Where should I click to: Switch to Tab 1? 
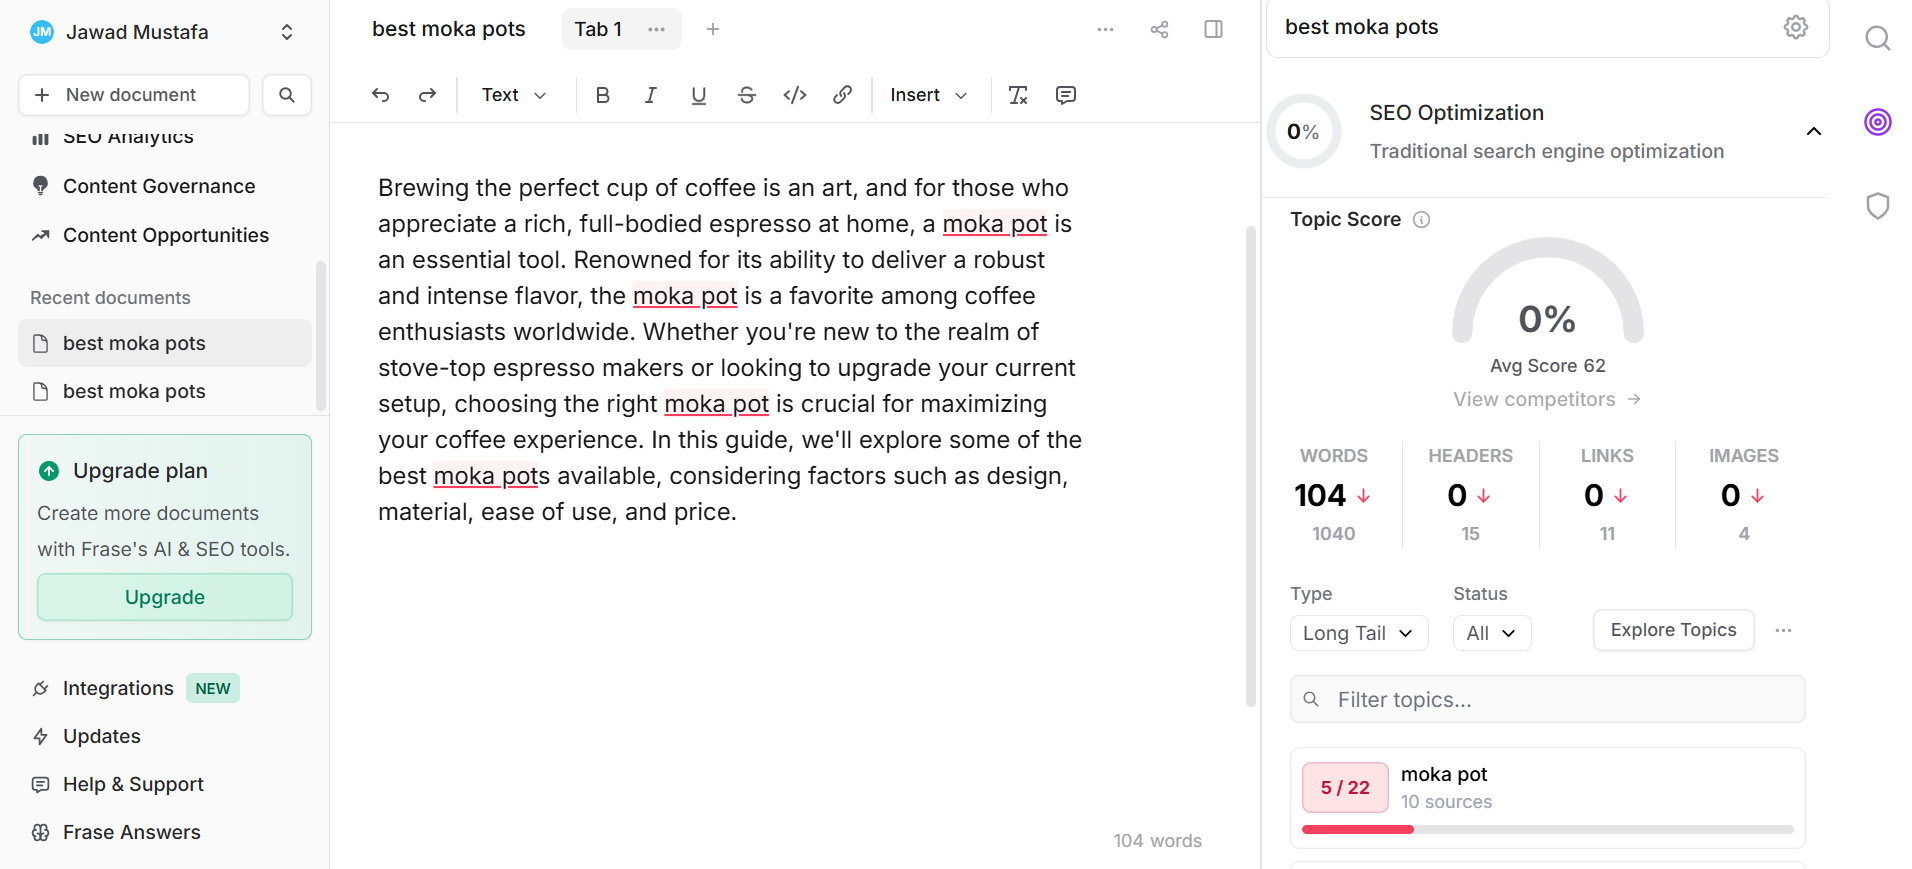pos(598,29)
